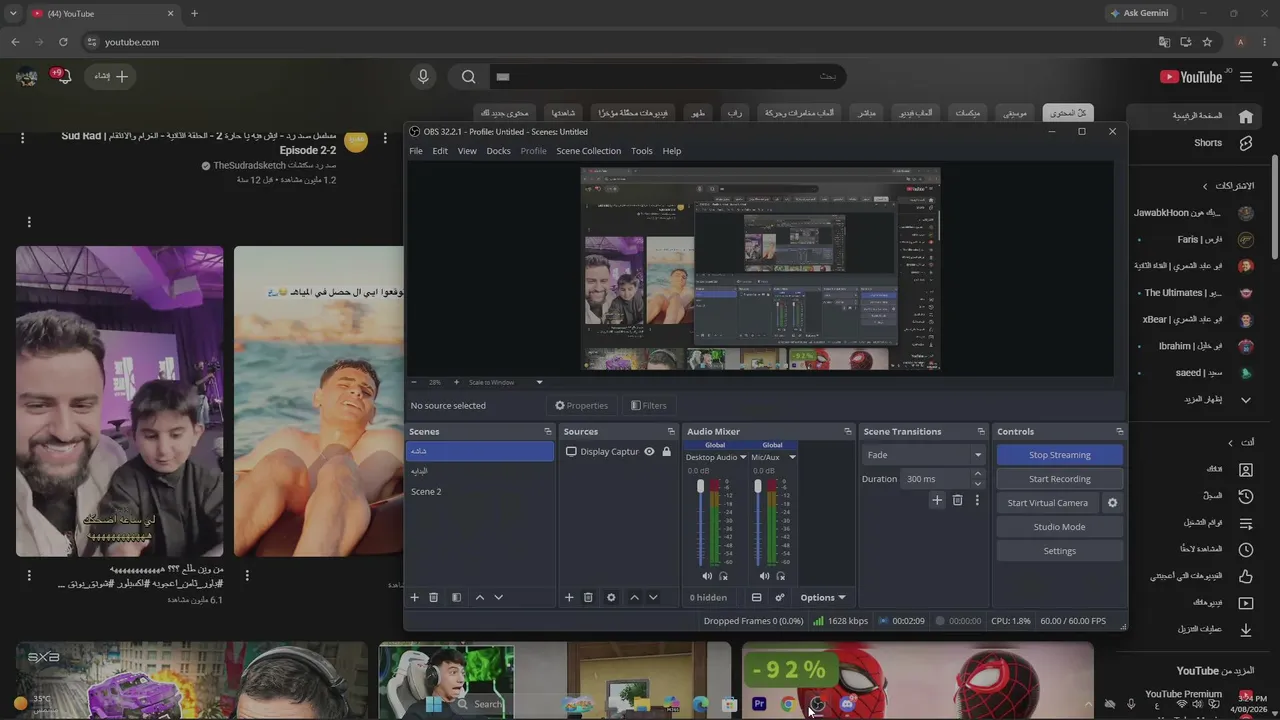Screen dimensions: 1280x720
Task: Increase transition Duration with up arrow
Action: [978, 474]
